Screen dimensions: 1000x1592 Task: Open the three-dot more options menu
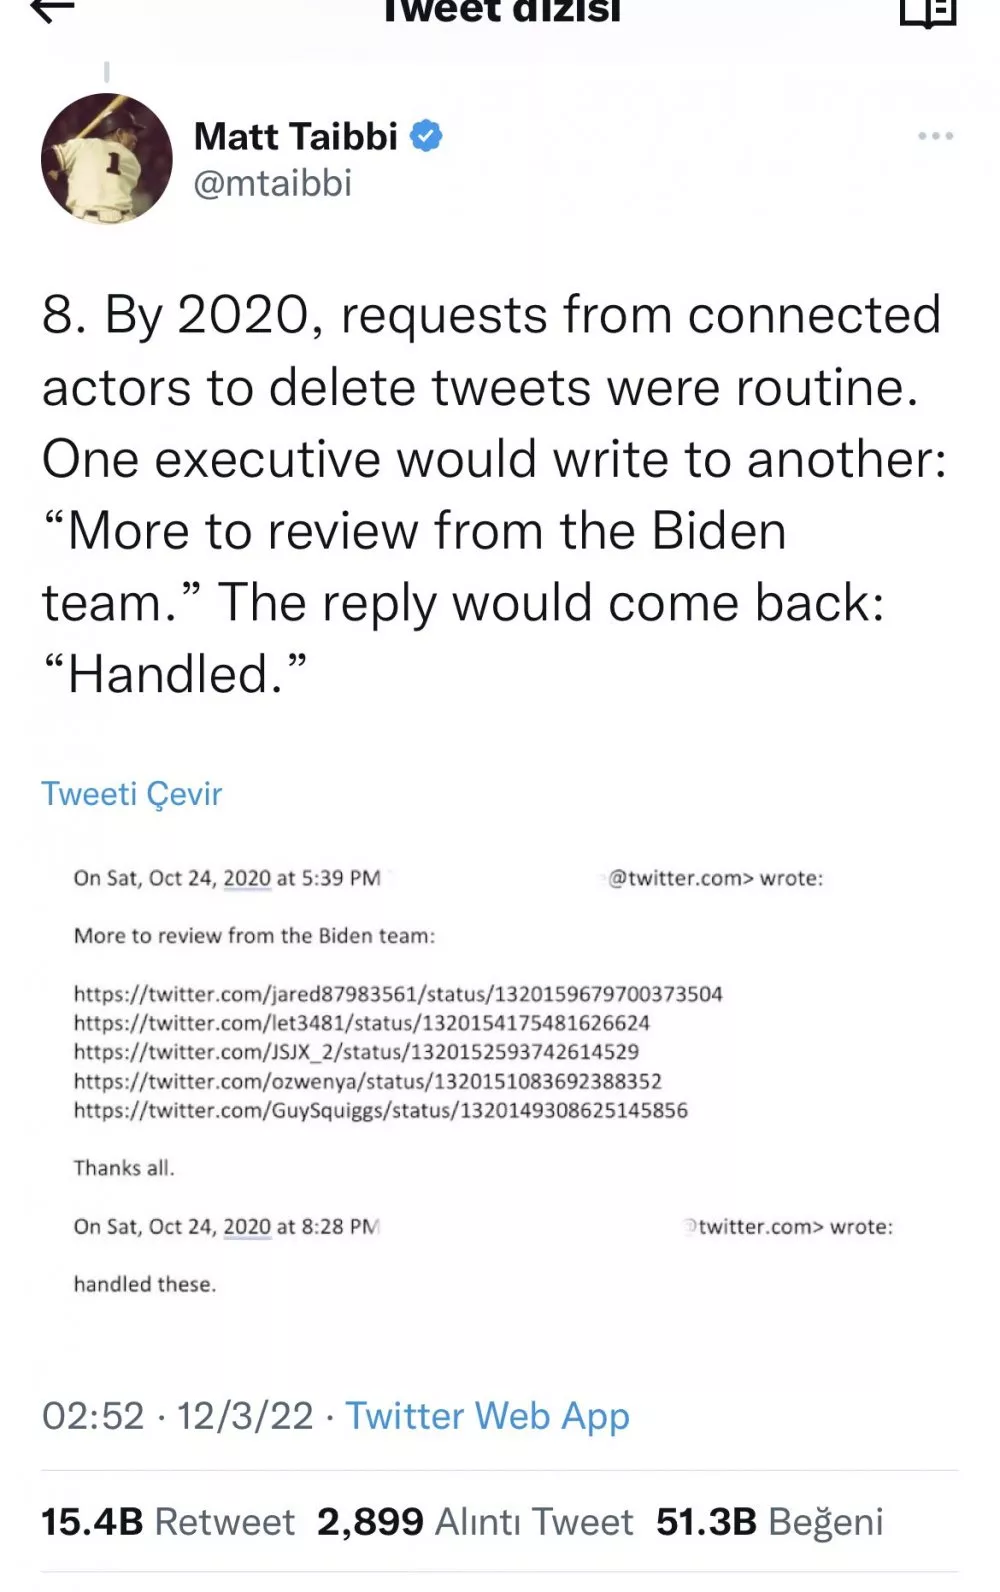point(935,136)
